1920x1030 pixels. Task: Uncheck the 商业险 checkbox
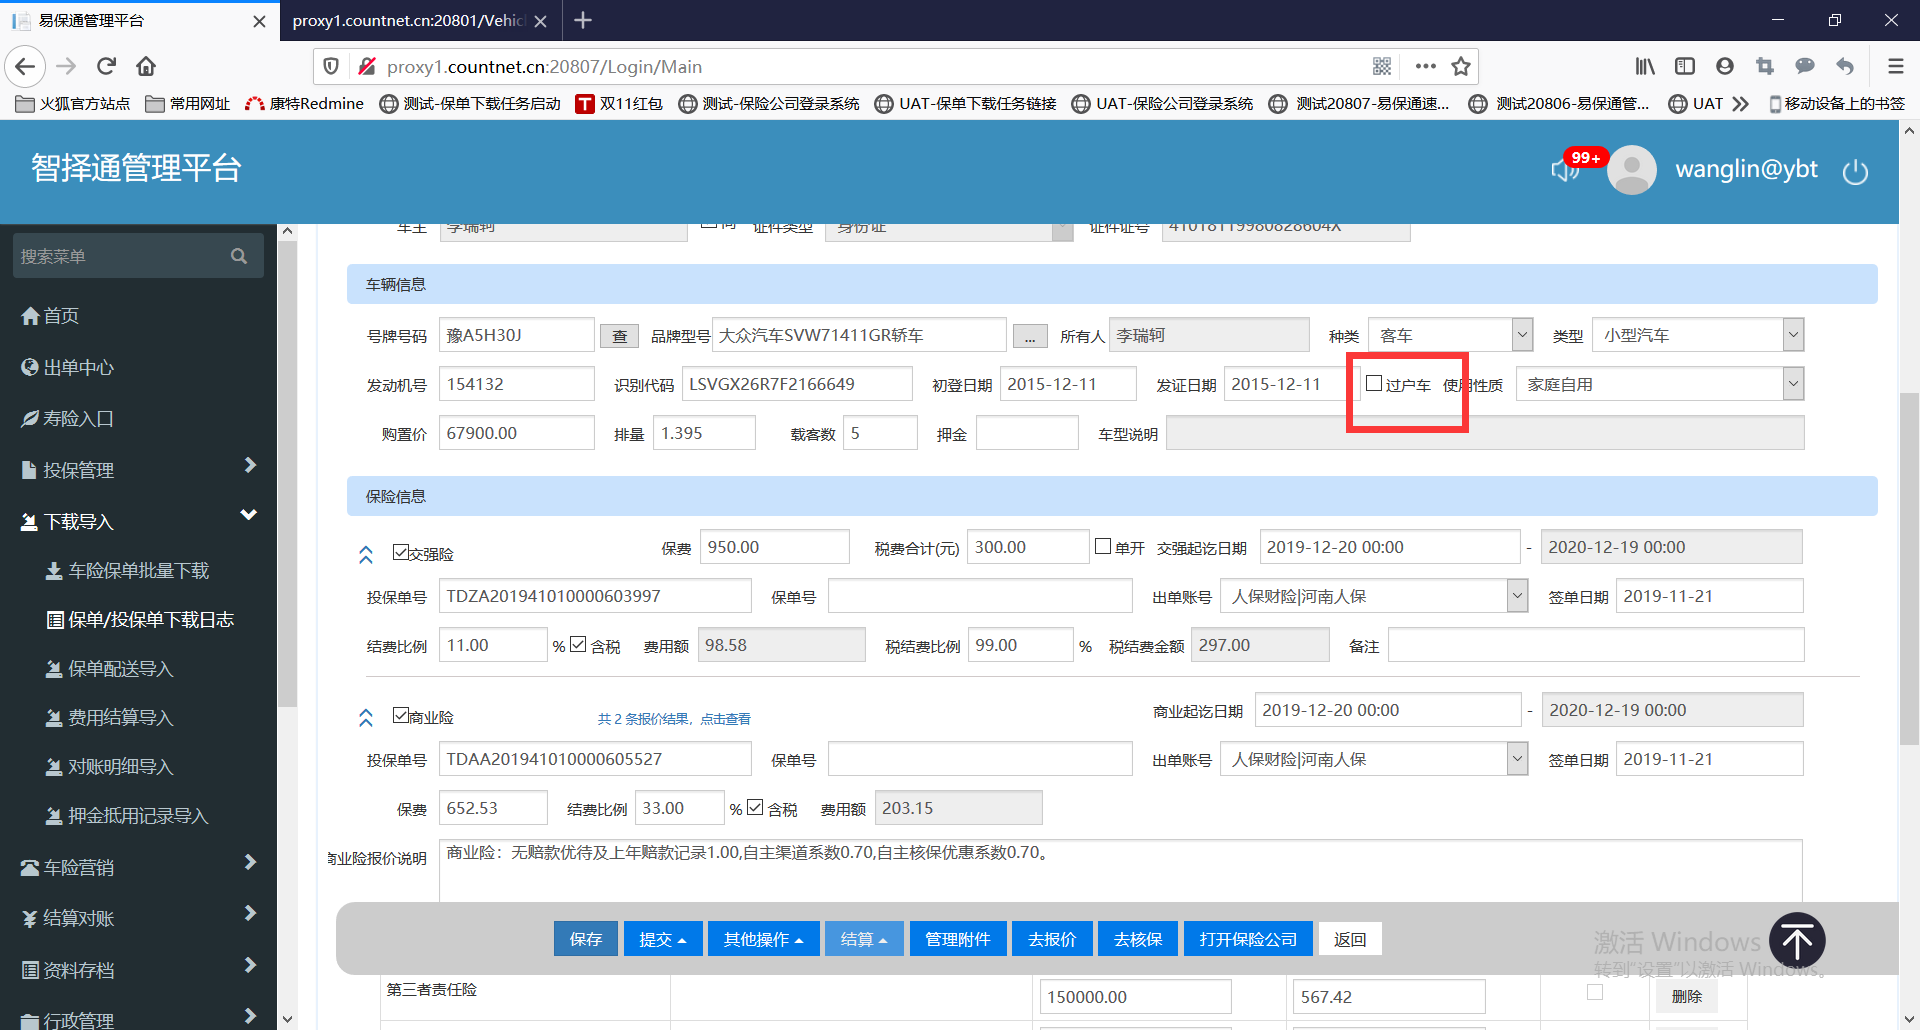[x=401, y=716]
